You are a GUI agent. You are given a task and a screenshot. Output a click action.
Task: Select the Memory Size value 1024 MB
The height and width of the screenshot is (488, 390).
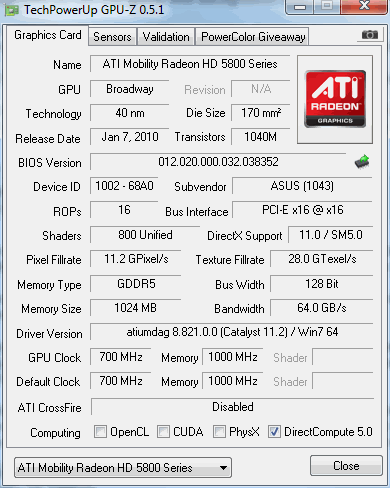click(136, 308)
